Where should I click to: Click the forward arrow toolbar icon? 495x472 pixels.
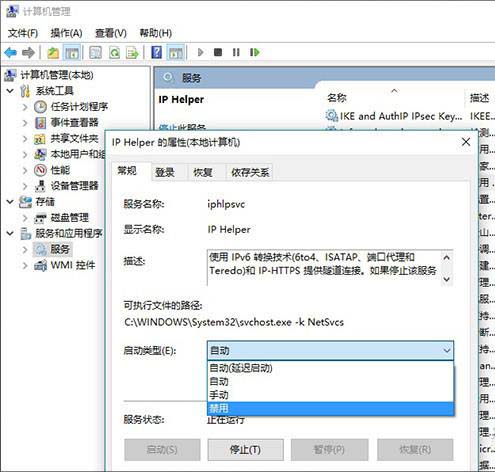point(28,52)
